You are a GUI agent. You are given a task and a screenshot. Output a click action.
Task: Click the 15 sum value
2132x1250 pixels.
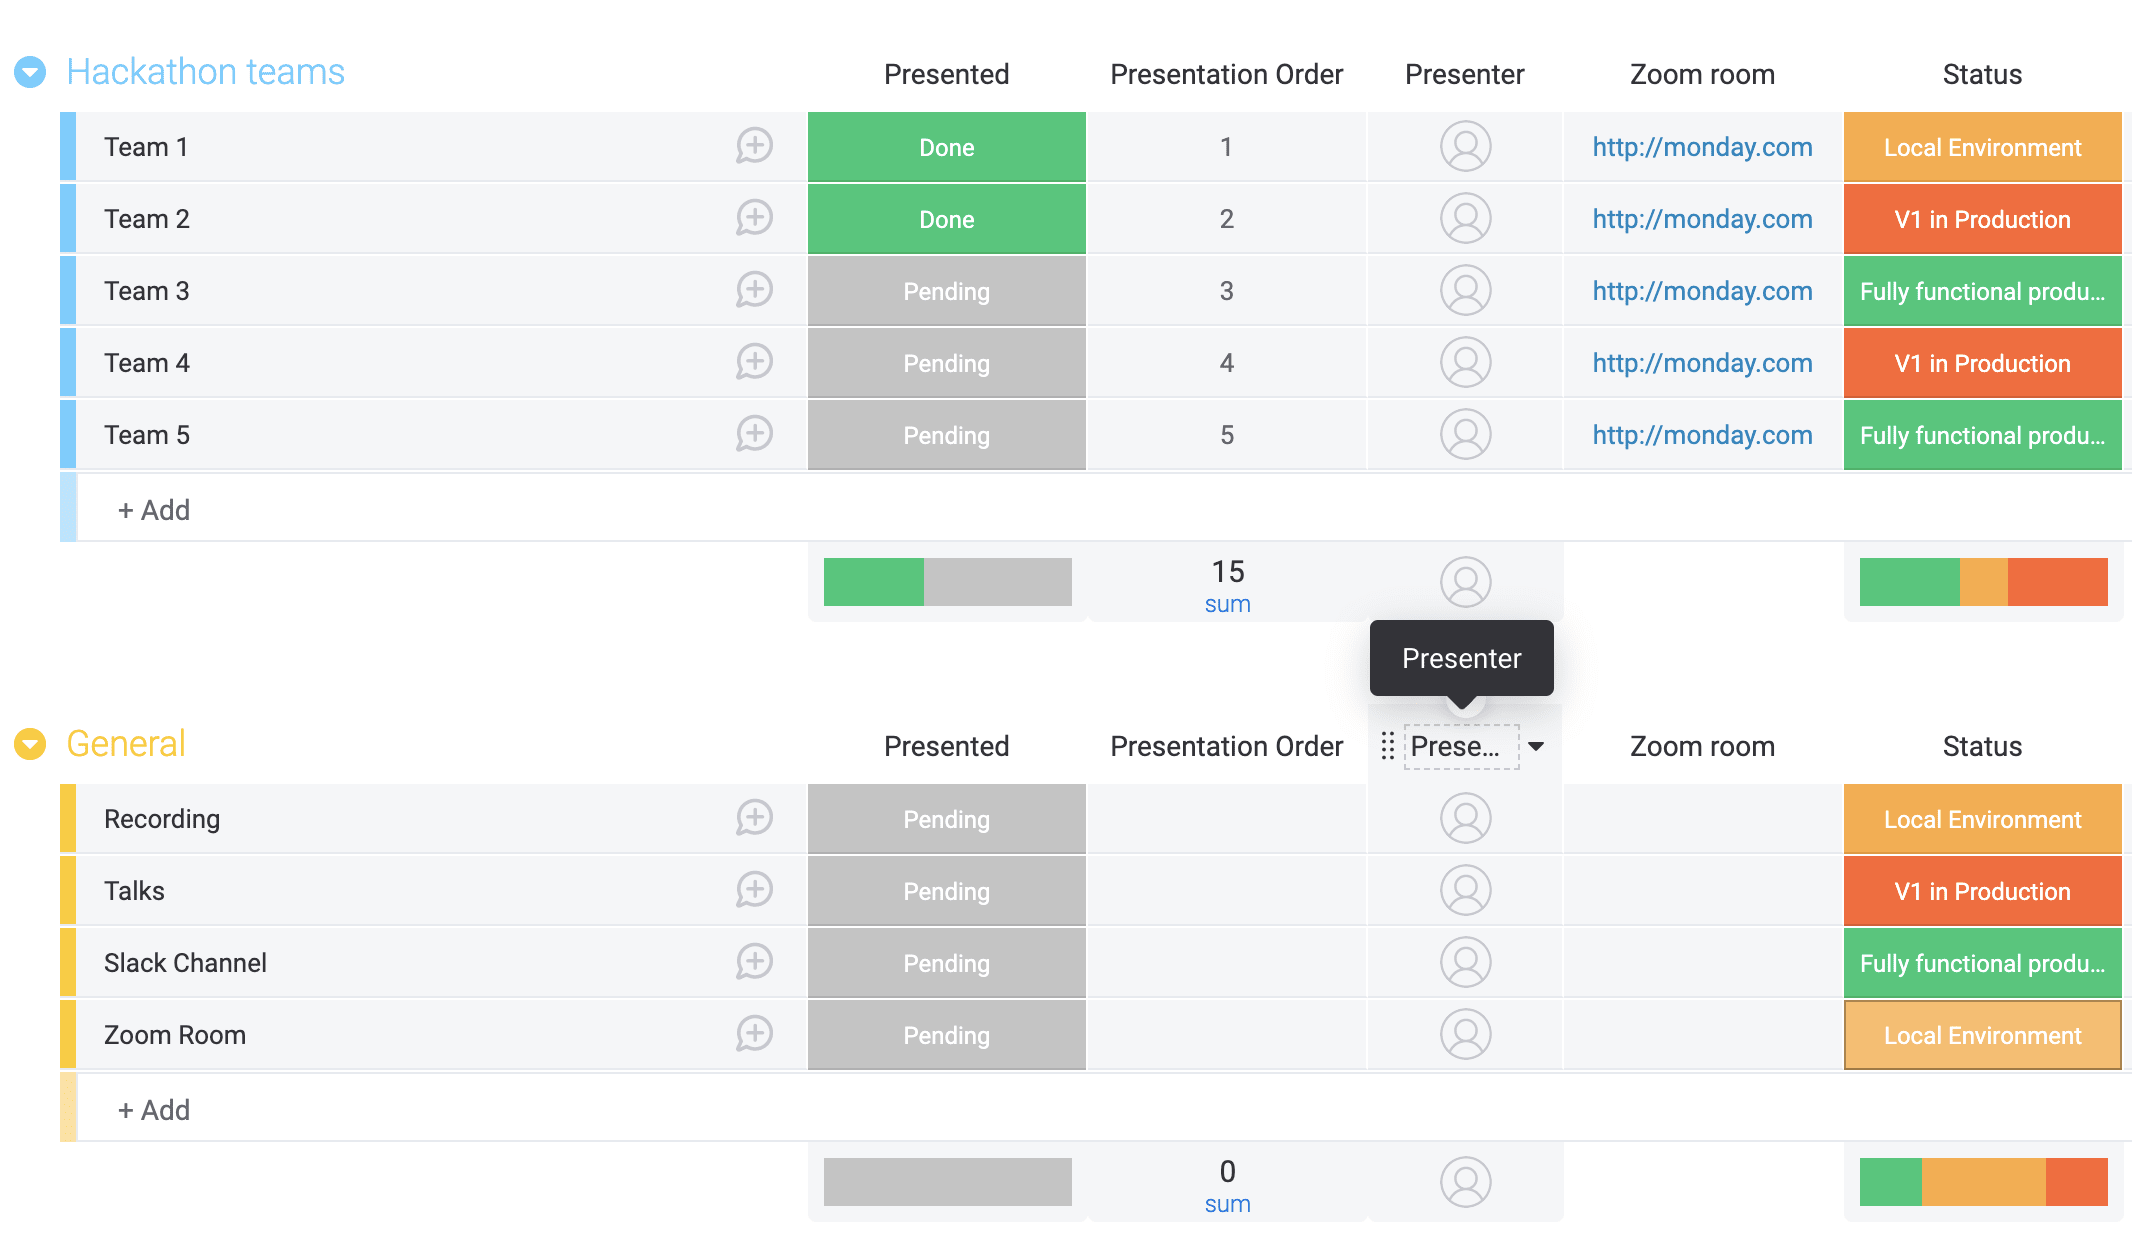1227,572
